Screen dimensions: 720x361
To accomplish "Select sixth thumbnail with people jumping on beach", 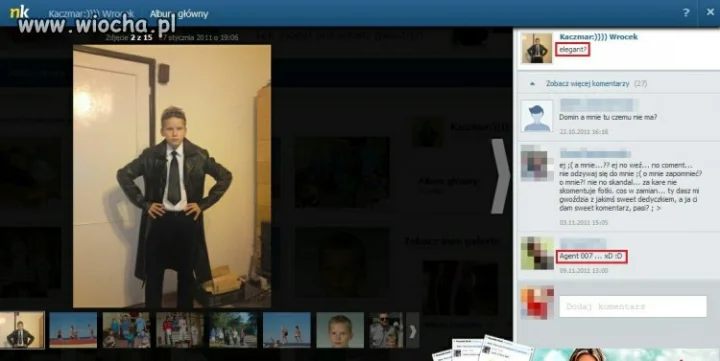I will [x=287, y=330].
